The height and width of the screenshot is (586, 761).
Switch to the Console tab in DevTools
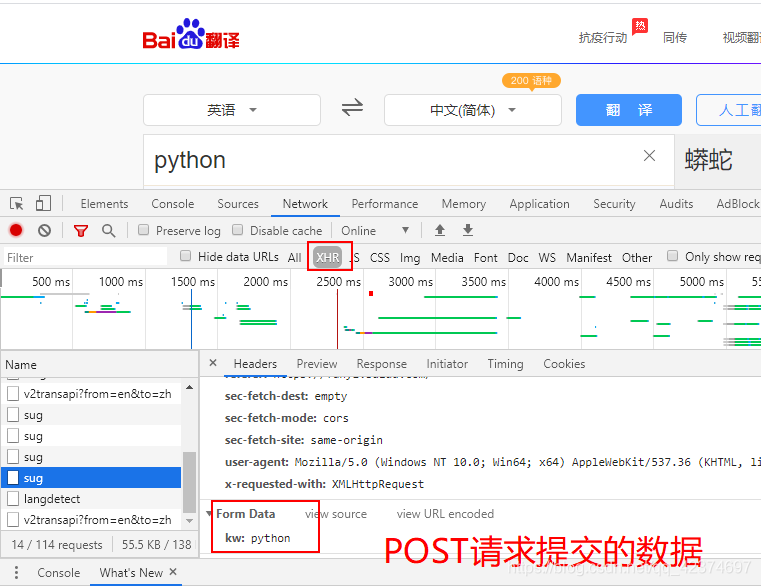(x=173, y=204)
